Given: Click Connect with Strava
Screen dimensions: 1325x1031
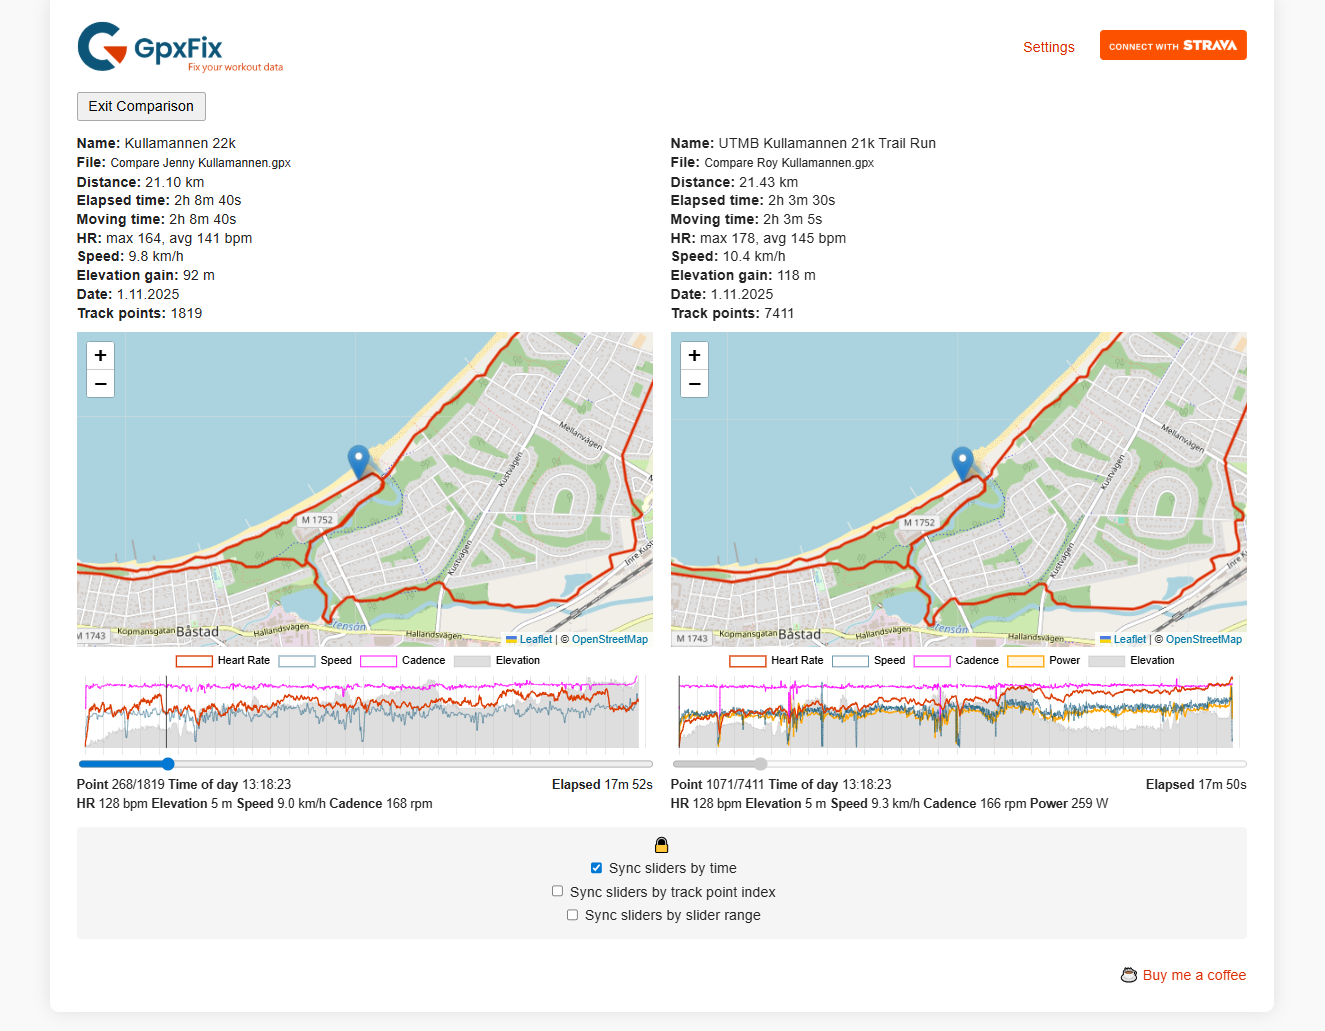Looking at the screenshot, I should click(x=1173, y=45).
